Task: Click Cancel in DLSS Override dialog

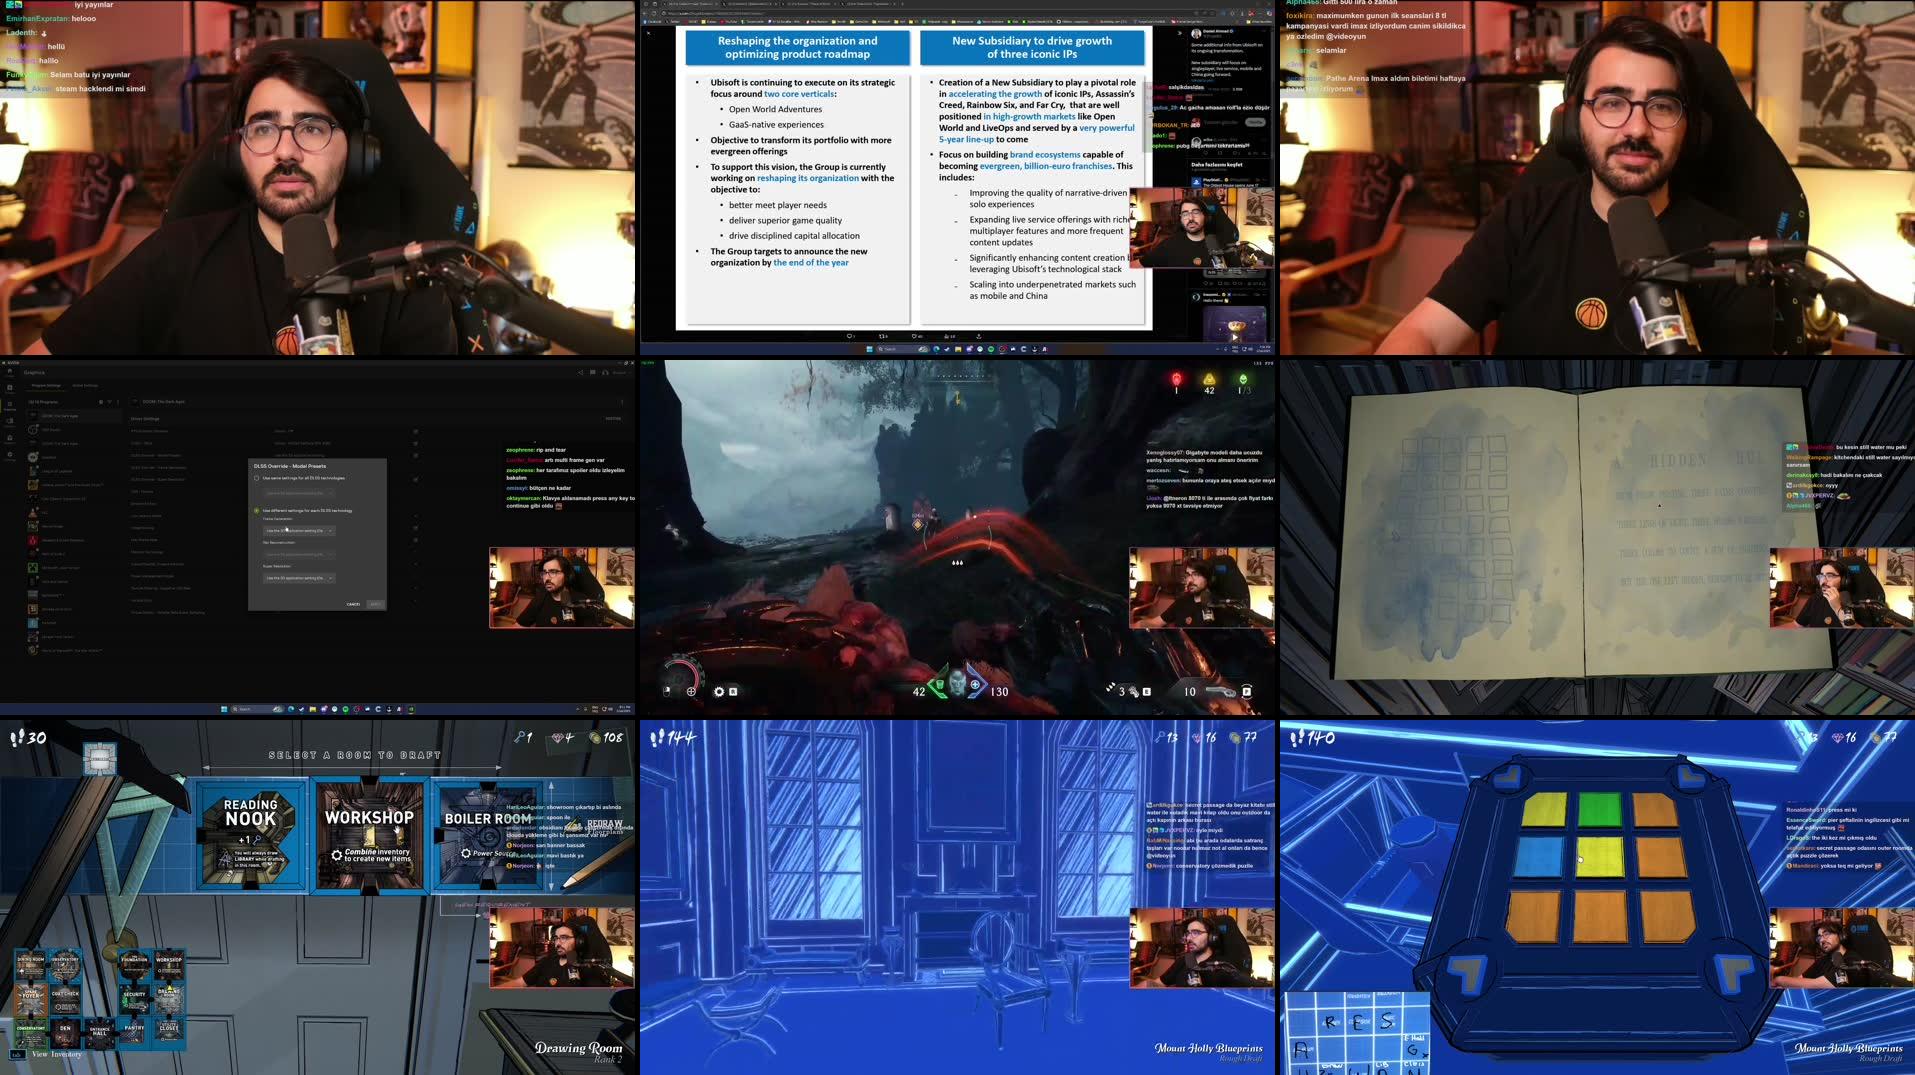Action: click(353, 604)
